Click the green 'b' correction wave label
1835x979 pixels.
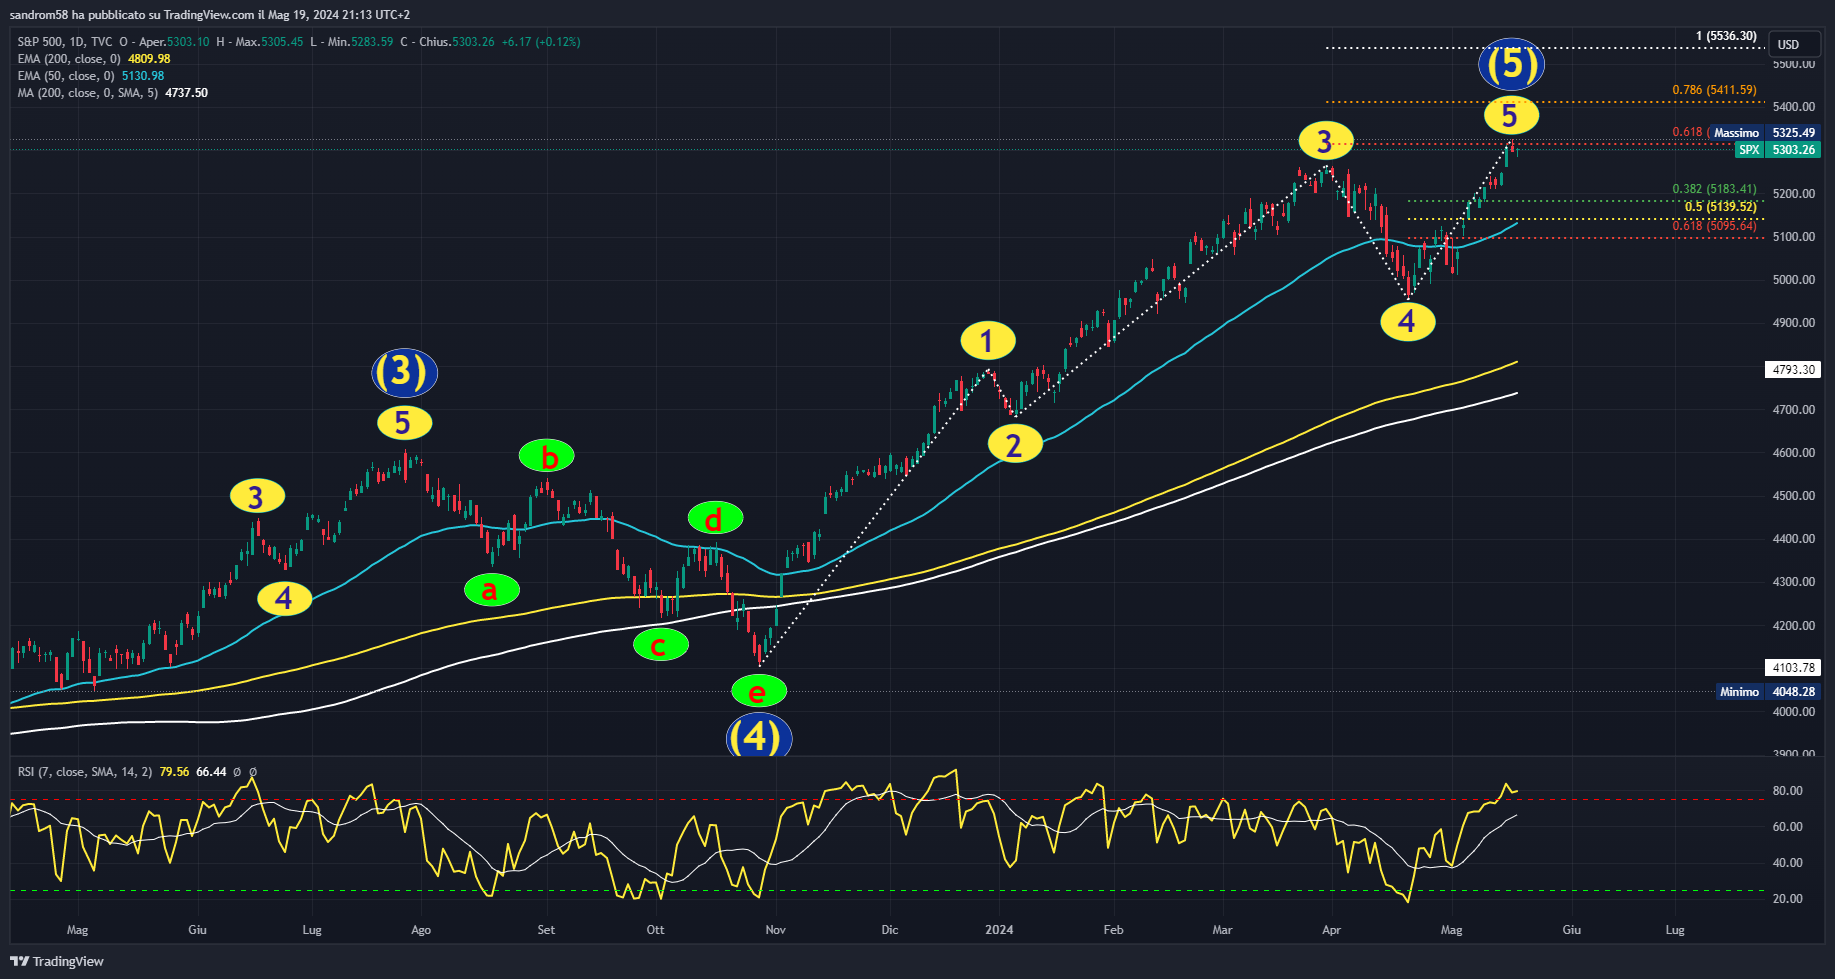546,456
